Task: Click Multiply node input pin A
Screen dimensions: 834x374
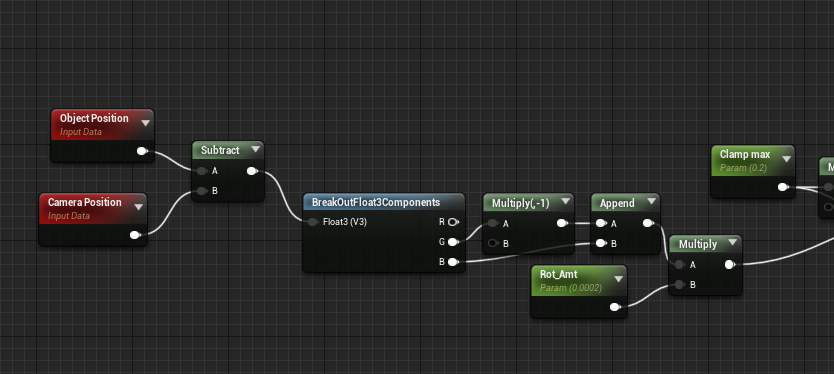Action: click(x=679, y=264)
